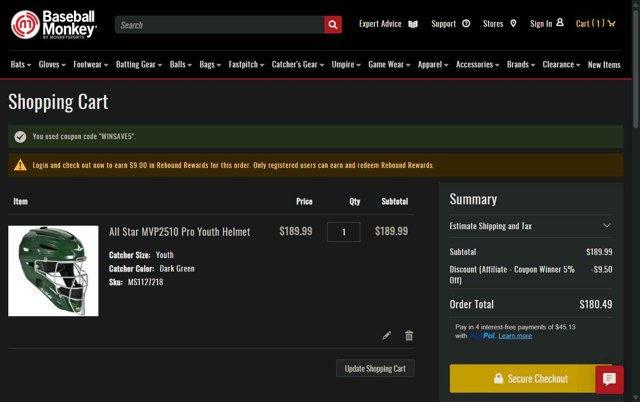Click the red search magnifier button
The image size is (640, 402).
333,25
